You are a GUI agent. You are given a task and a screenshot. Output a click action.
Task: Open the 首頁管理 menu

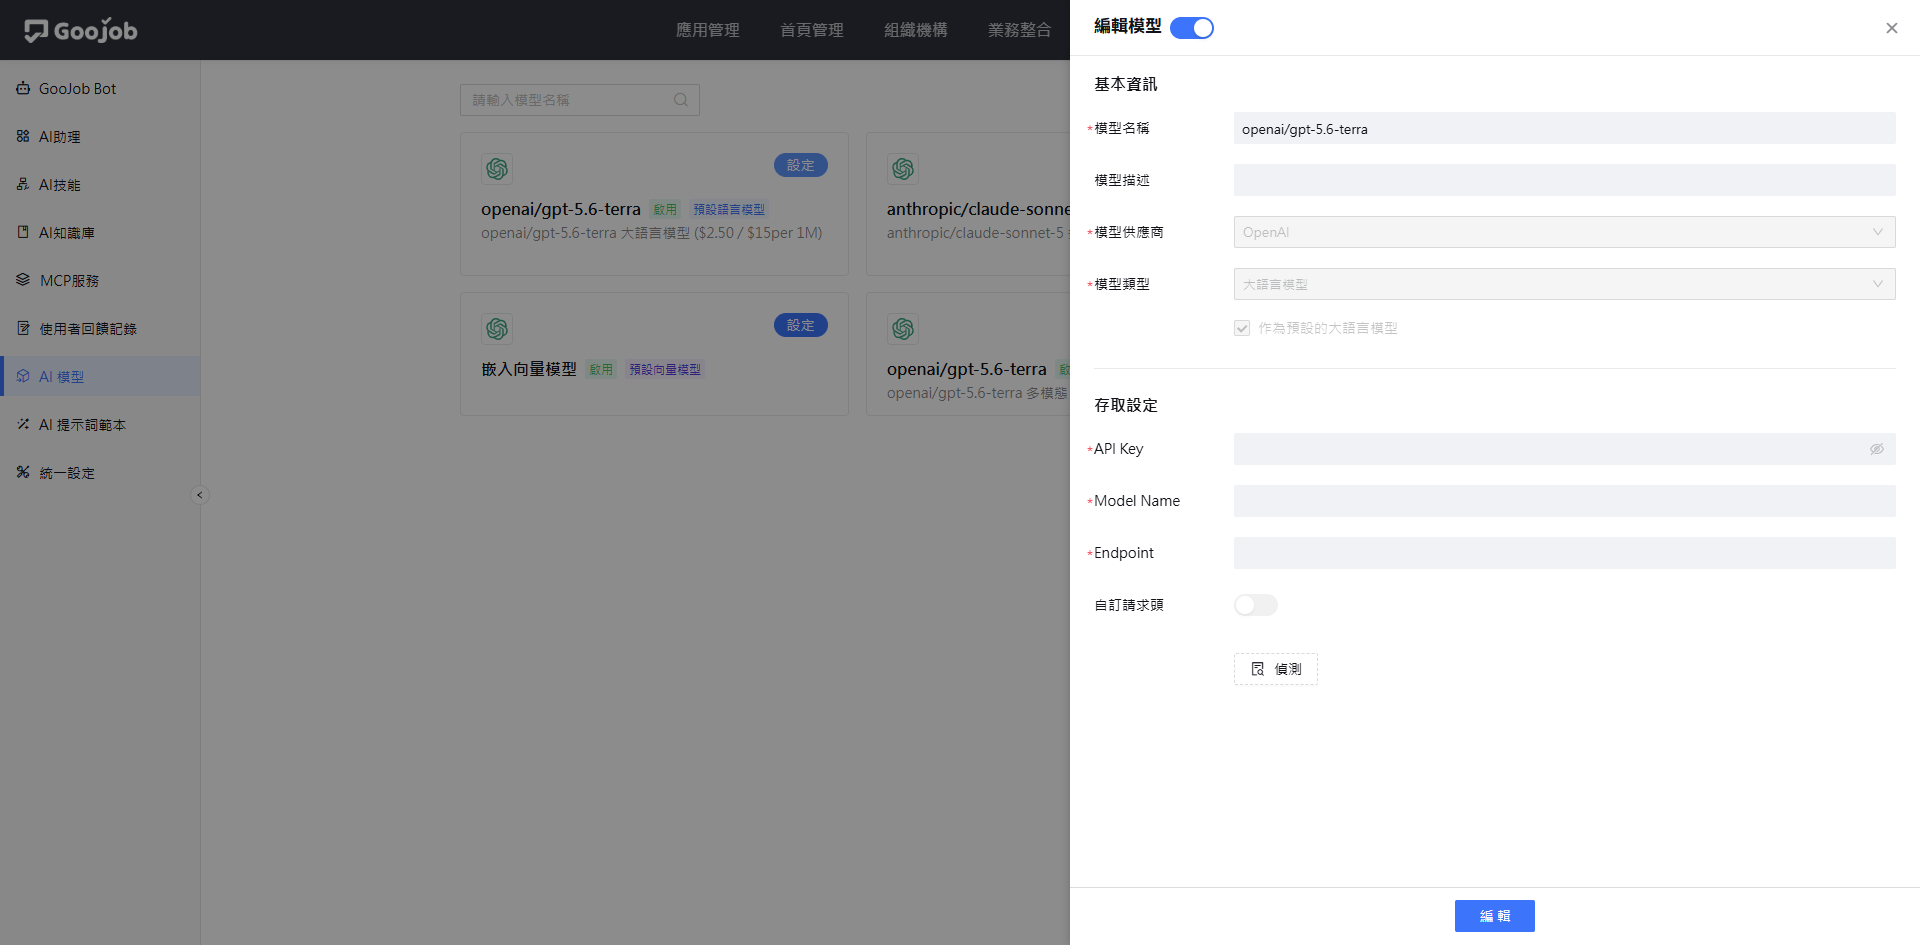point(812,30)
